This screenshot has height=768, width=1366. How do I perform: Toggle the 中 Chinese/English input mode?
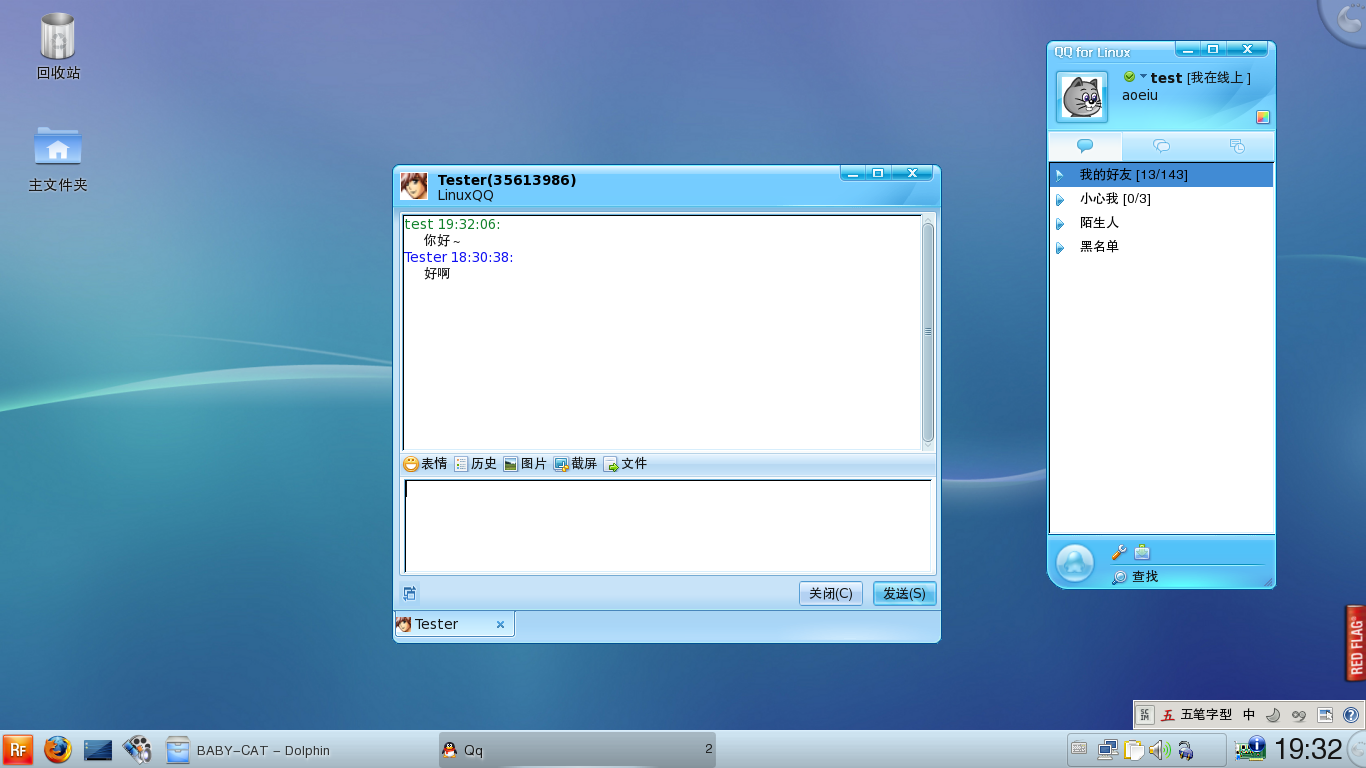(x=1249, y=715)
